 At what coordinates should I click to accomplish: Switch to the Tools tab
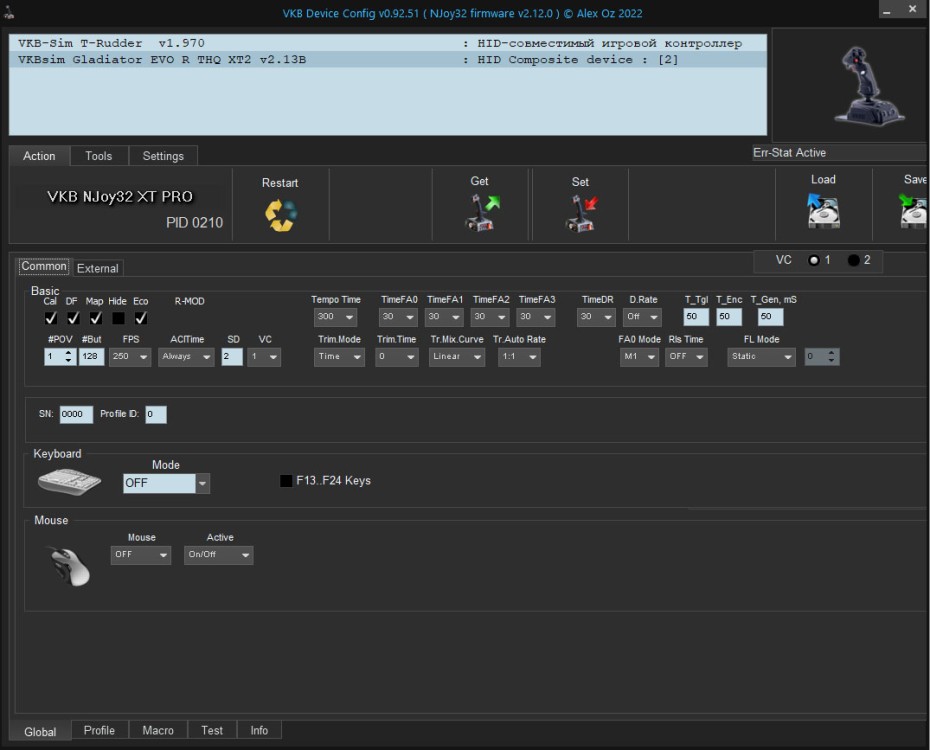pyautogui.click(x=98, y=156)
